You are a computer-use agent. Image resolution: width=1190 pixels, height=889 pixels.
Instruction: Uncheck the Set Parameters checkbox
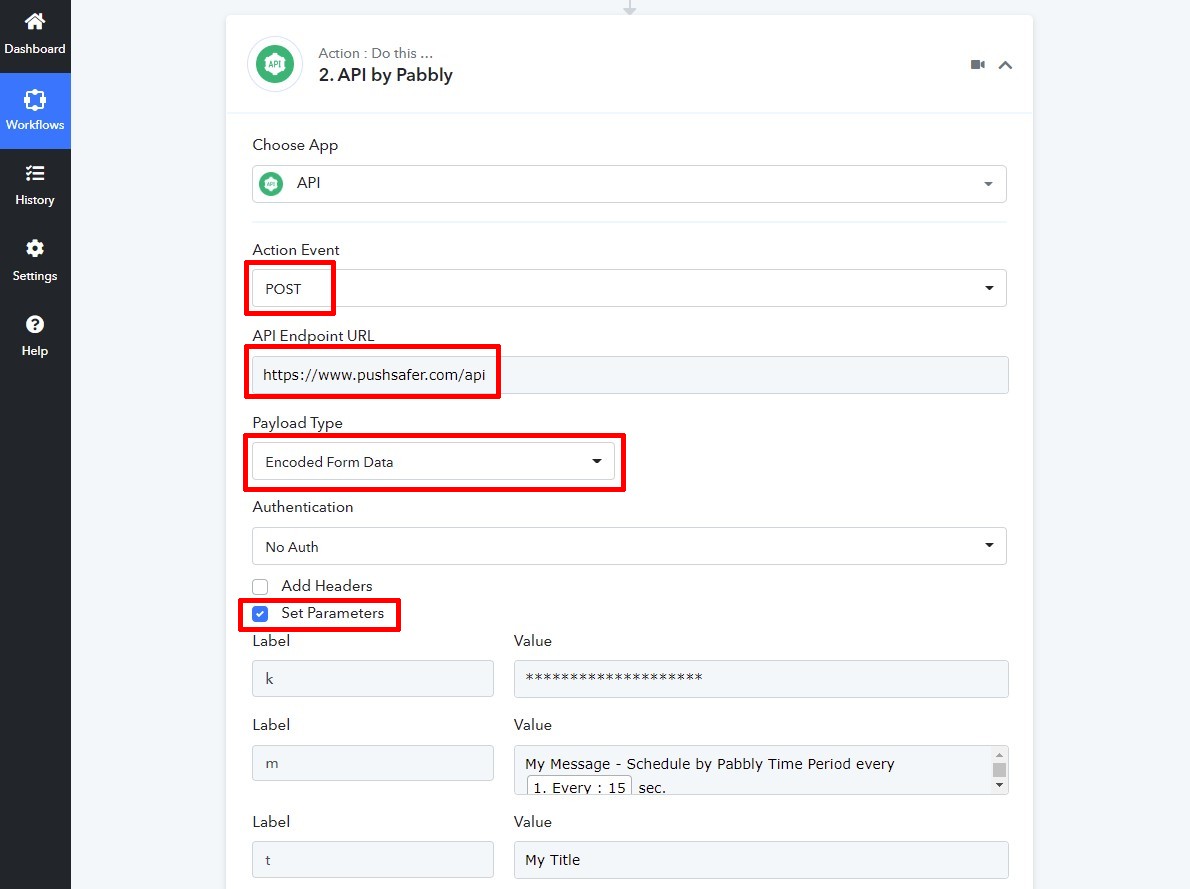coord(260,613)
